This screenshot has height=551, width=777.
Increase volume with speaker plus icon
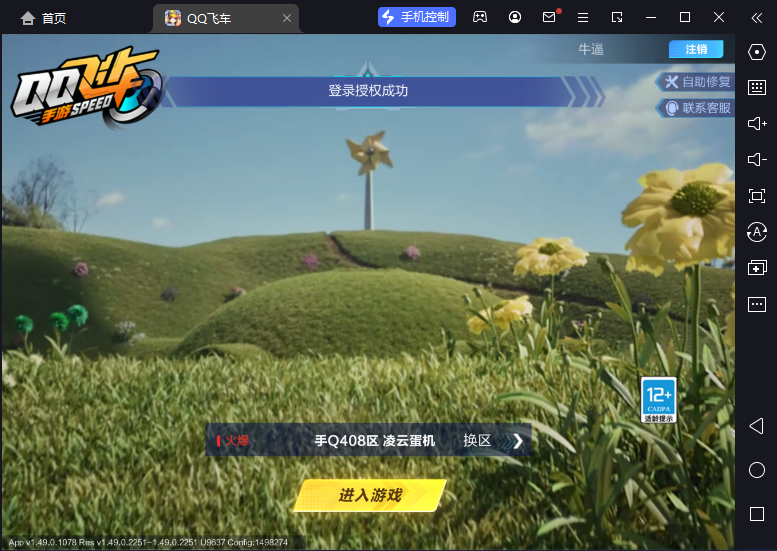point(757,123)
